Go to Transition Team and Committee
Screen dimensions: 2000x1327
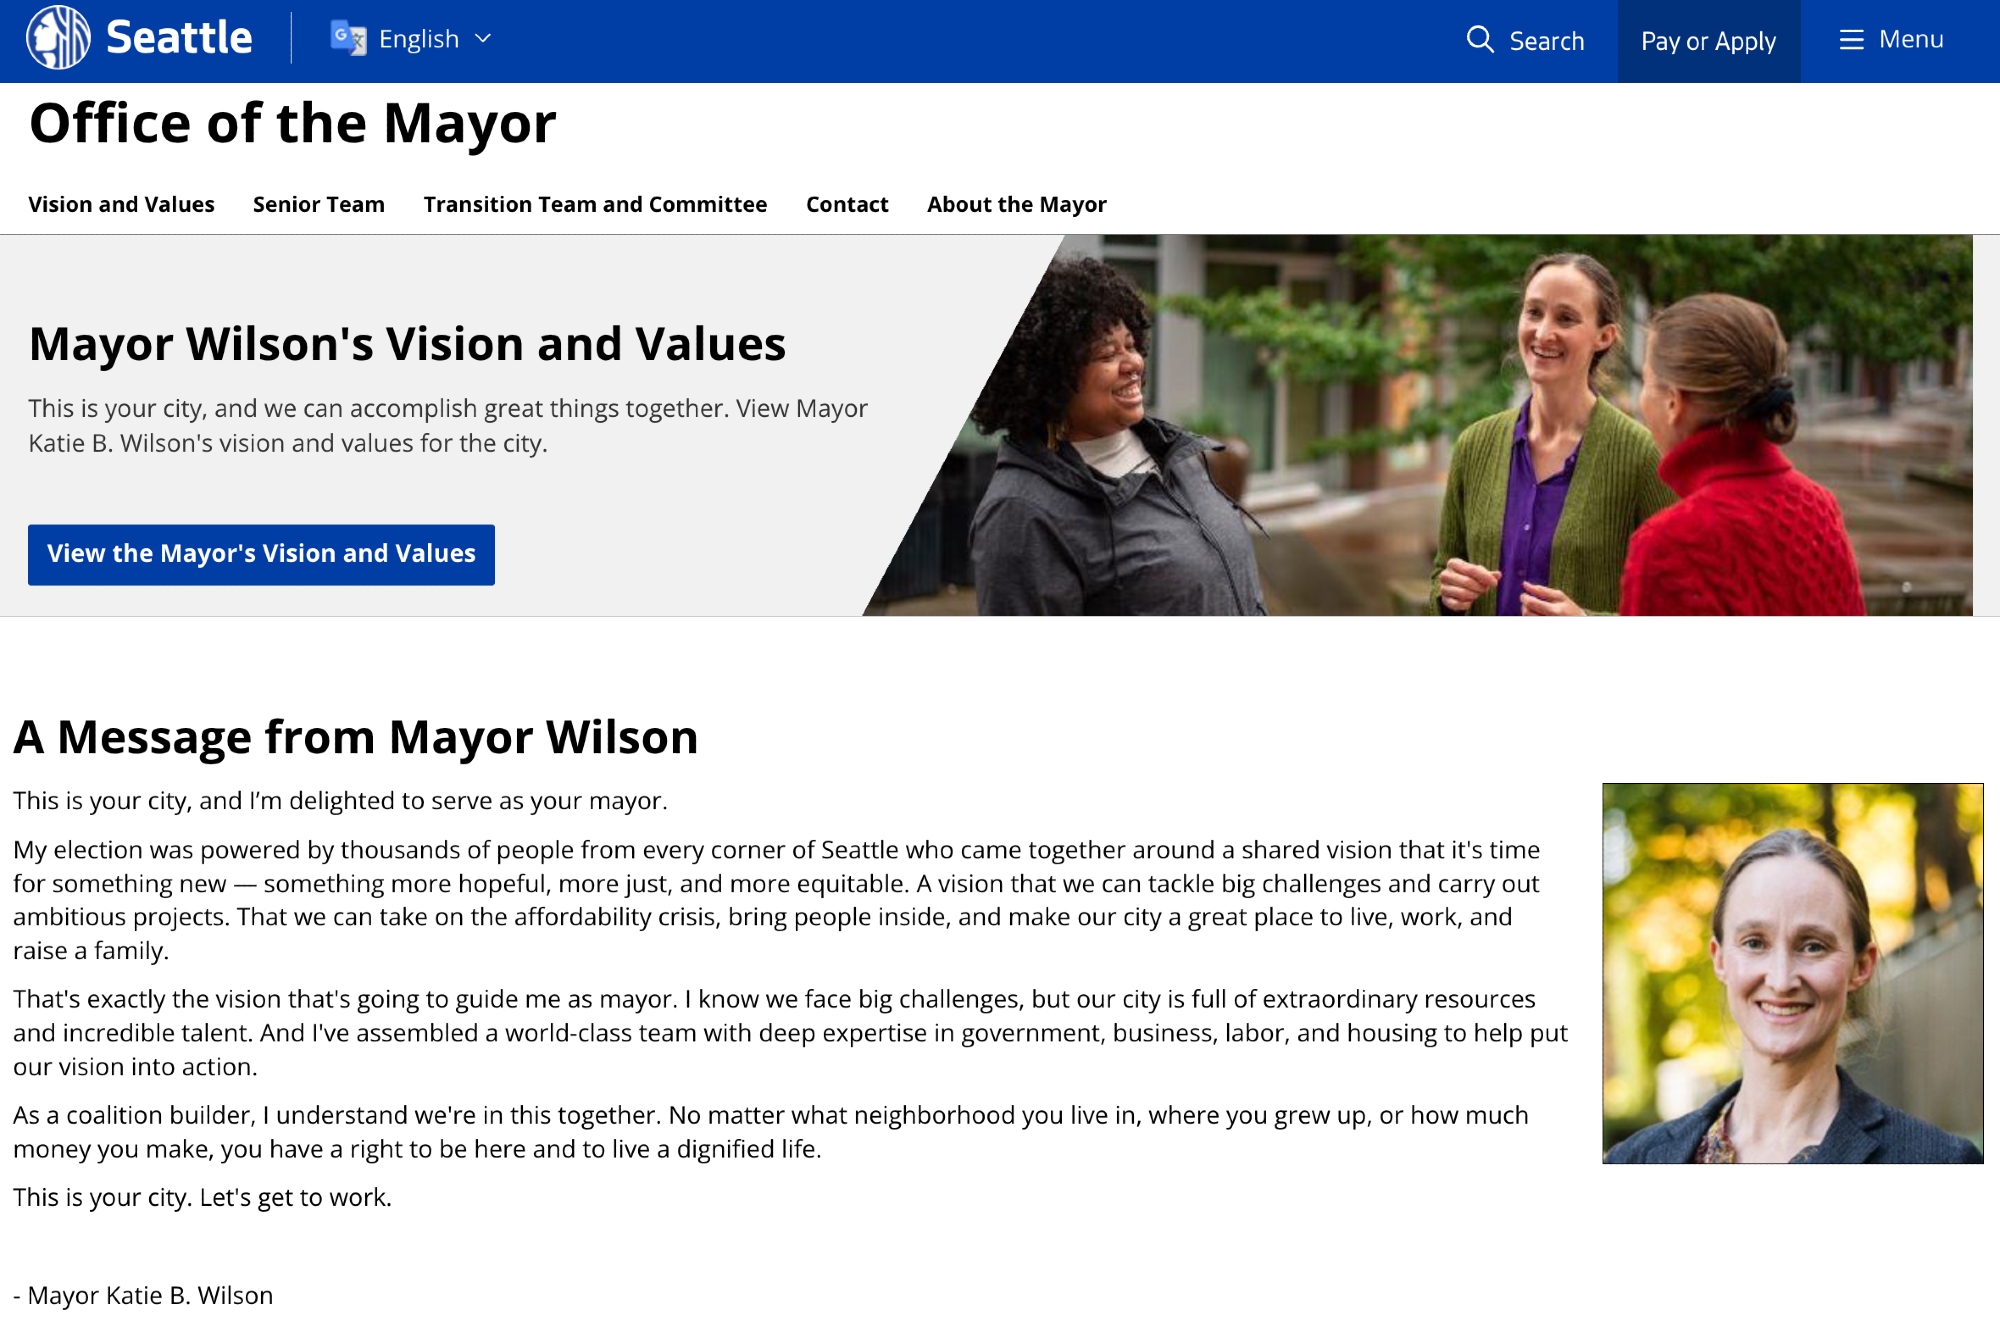point(595,204)
